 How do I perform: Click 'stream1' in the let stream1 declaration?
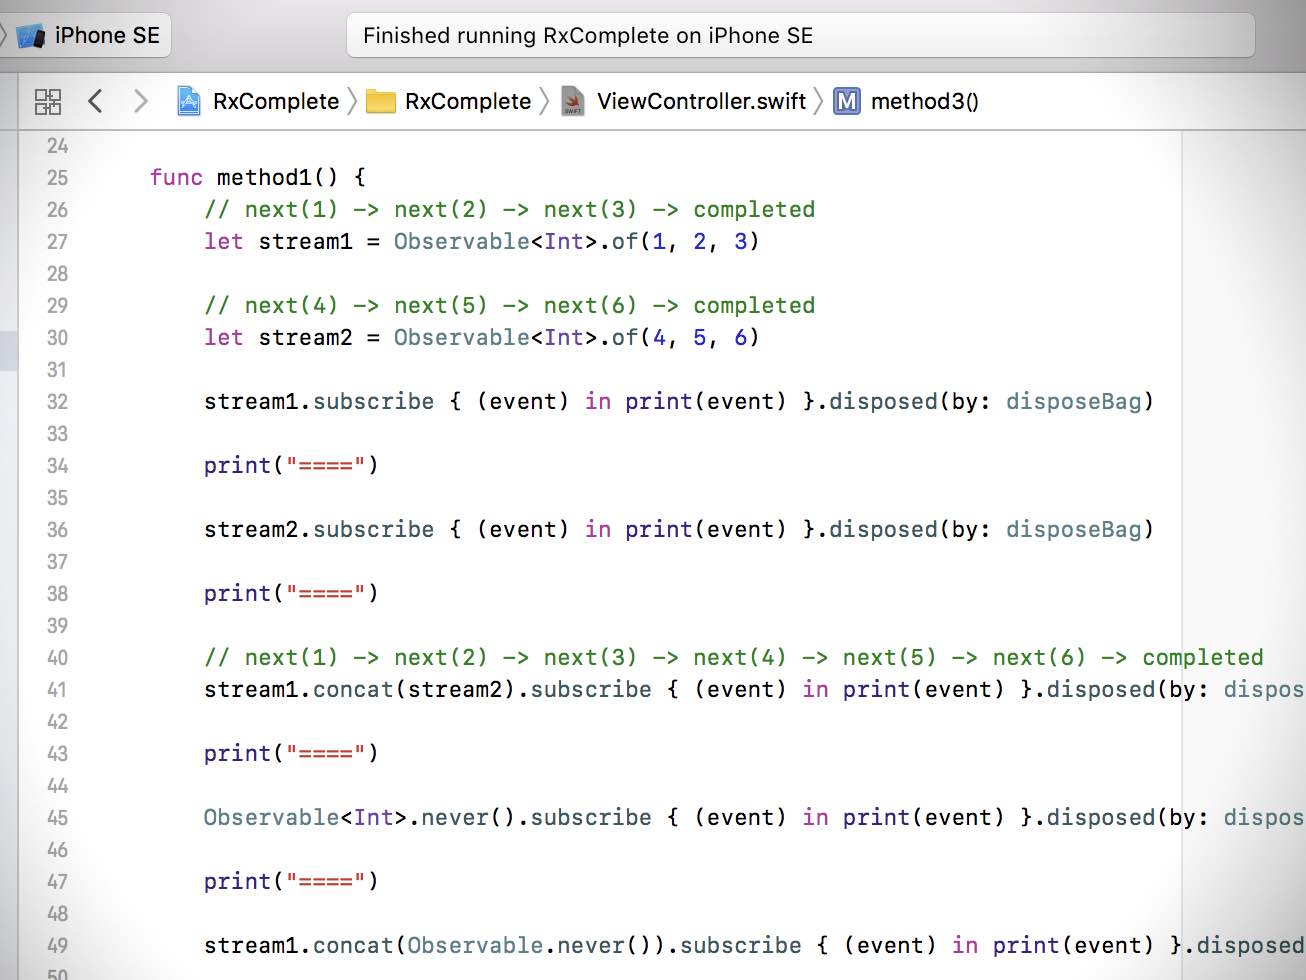[x=305, y=242]
